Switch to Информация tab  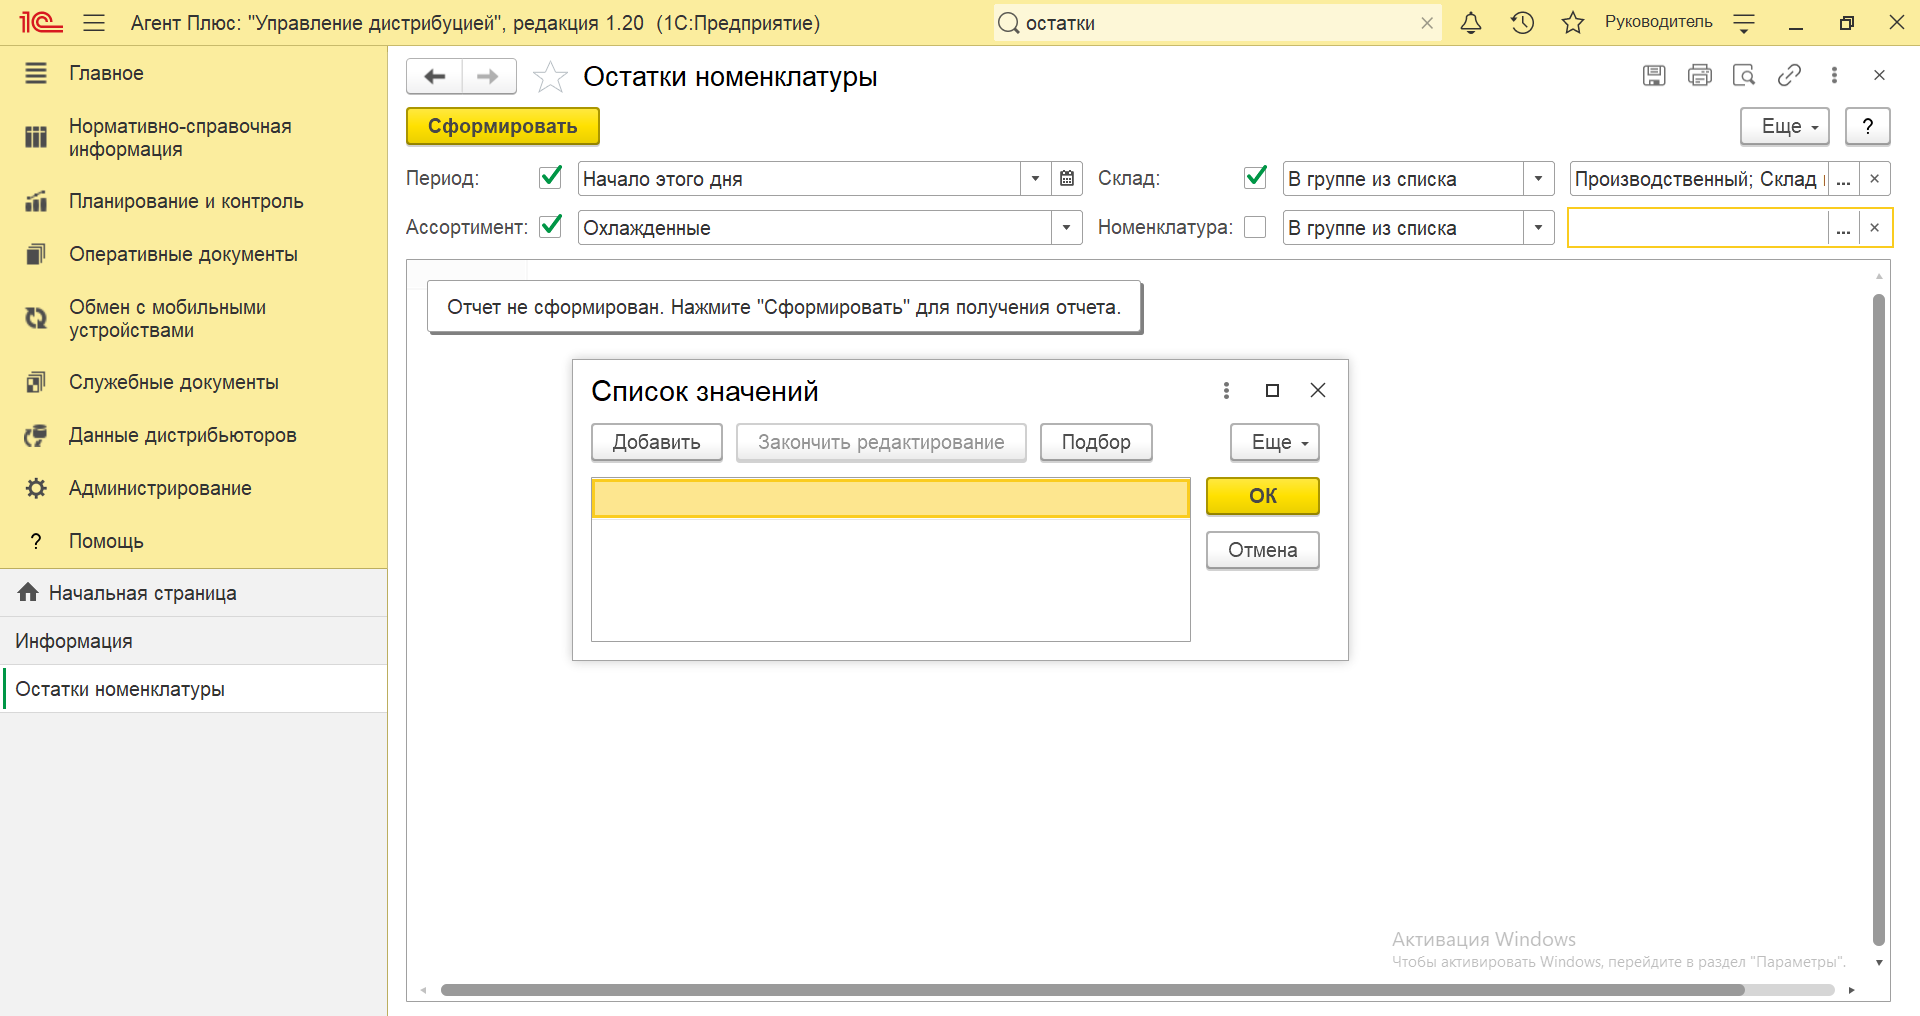pyautogui.click(x=193, y=641)
